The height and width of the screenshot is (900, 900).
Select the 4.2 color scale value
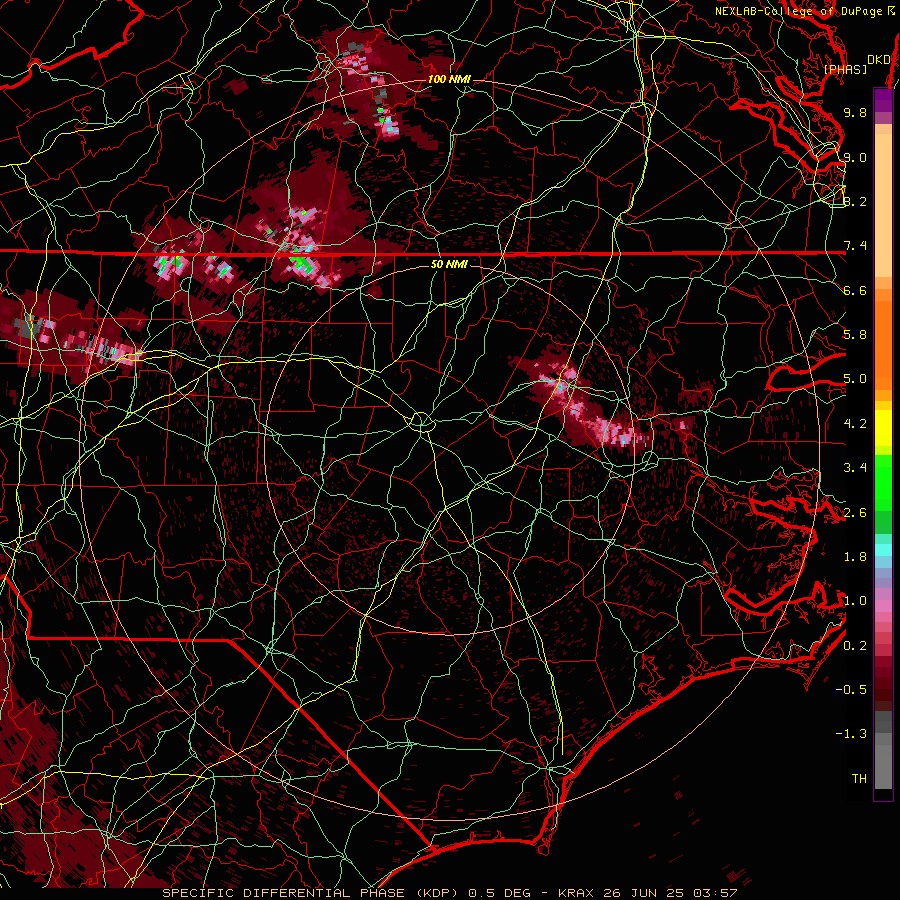[855, 424]
